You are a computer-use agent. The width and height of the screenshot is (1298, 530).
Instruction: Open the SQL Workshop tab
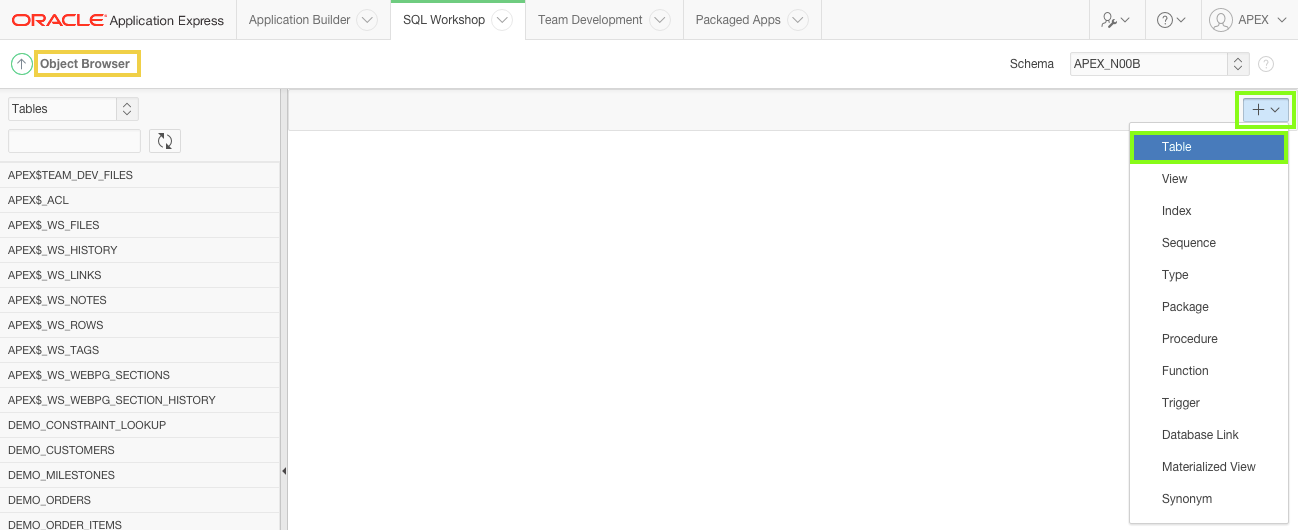point(444,20)
